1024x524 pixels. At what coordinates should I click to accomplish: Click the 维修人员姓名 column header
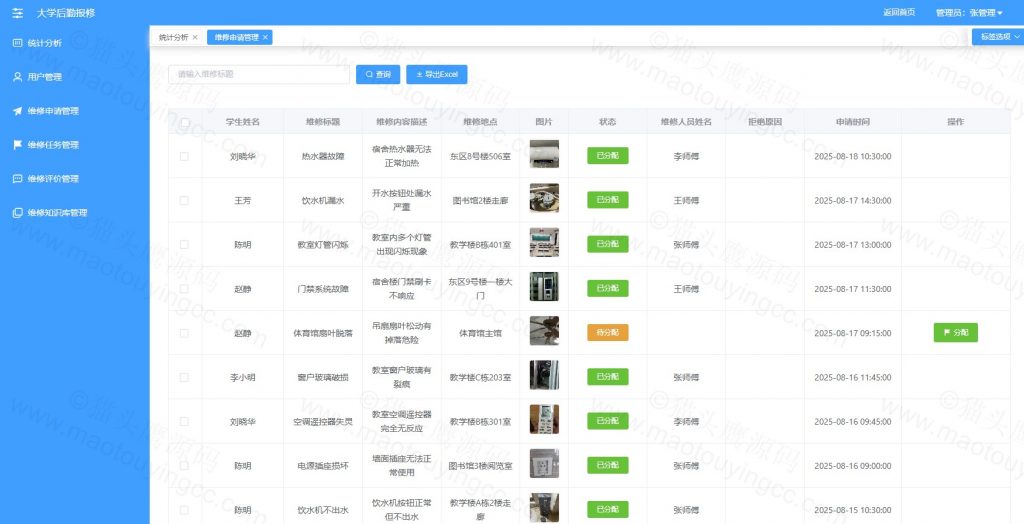(x=686, y=122)
